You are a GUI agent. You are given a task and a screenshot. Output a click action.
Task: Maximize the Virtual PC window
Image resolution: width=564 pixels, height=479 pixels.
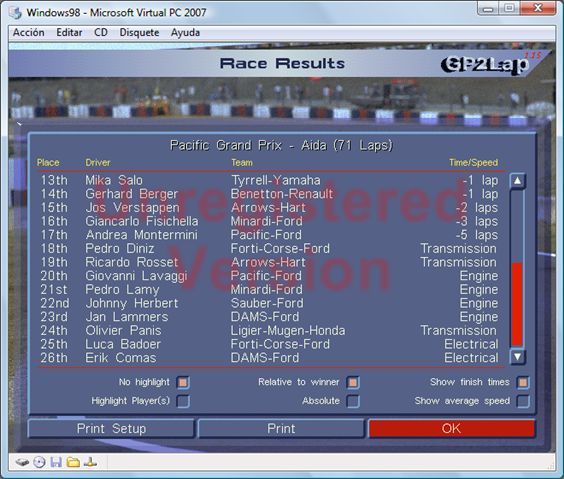(509, 8)
